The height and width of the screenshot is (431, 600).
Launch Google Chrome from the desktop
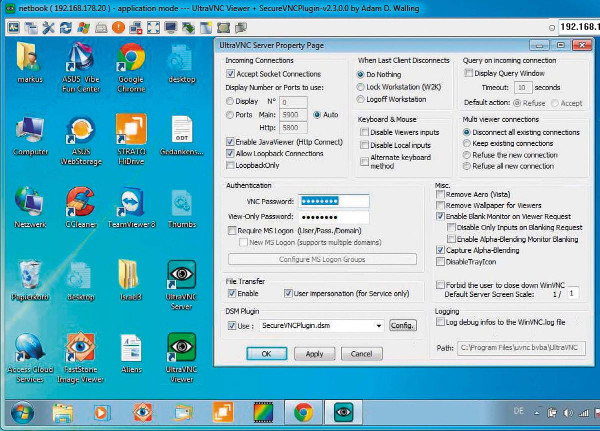[132, 60]
